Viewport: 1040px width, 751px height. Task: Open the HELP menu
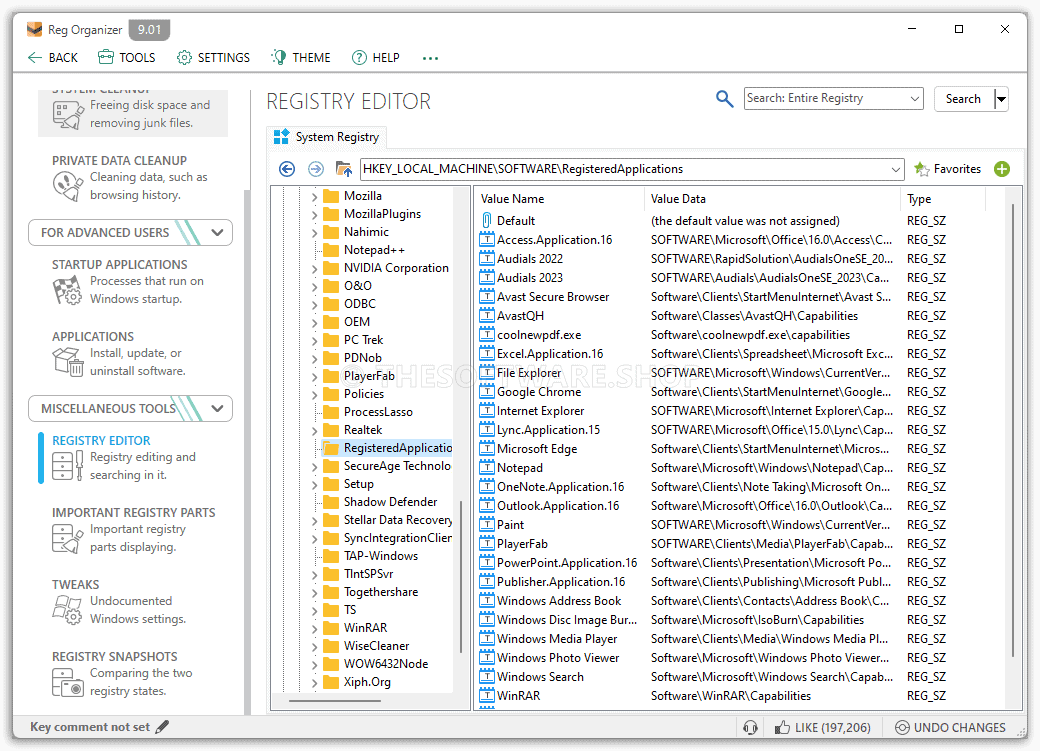[x=375, y=58]
